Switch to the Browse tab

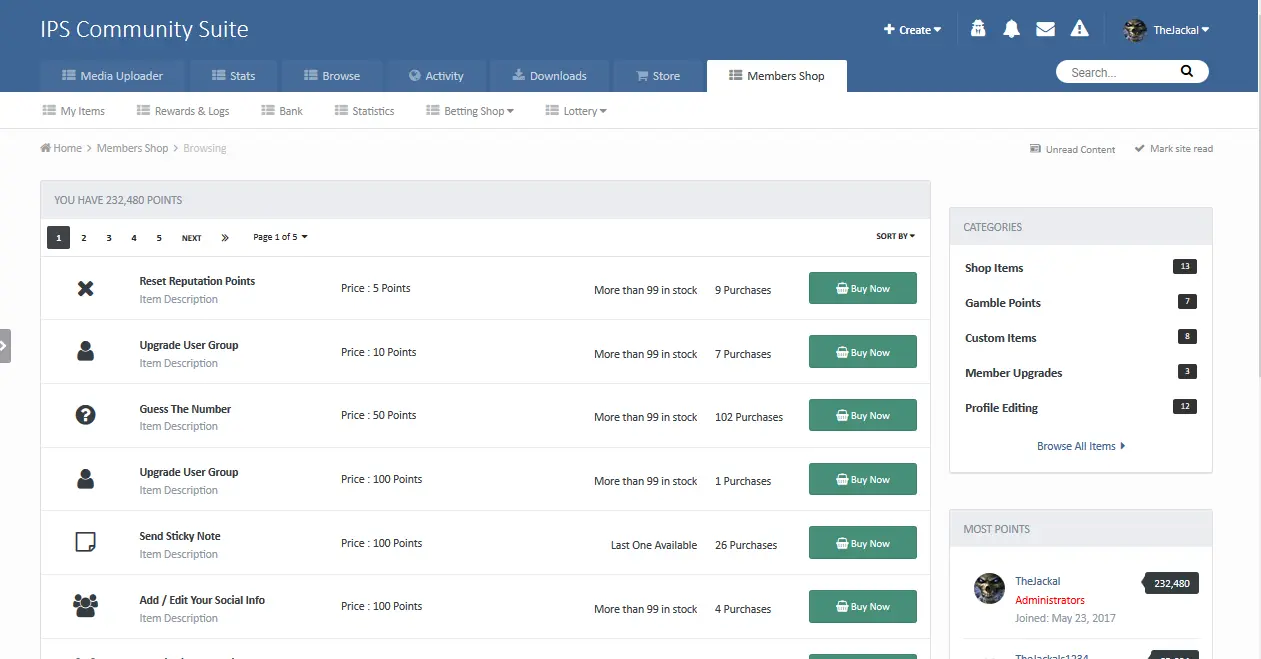(x=331, y=76)
